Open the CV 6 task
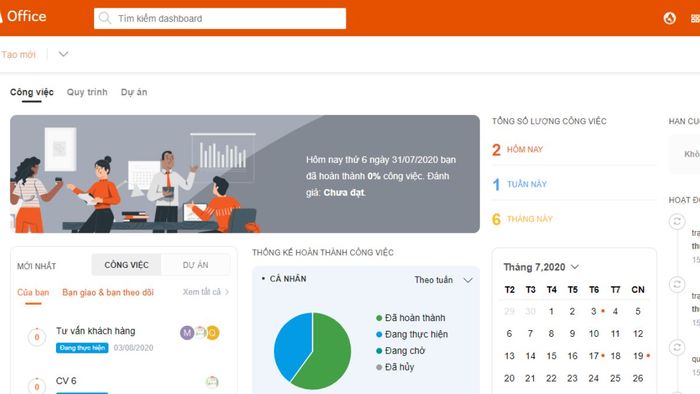 [x=66, y=381]
